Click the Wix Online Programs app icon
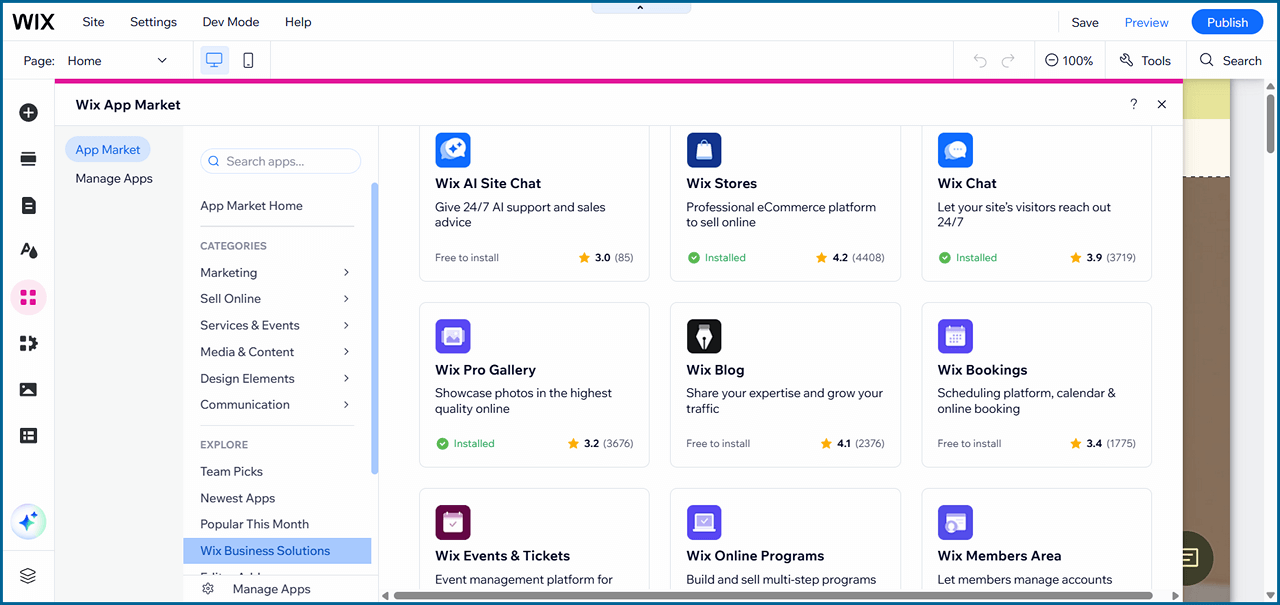The height and width of the screenshot is (605, 1280). coord(704,522)
